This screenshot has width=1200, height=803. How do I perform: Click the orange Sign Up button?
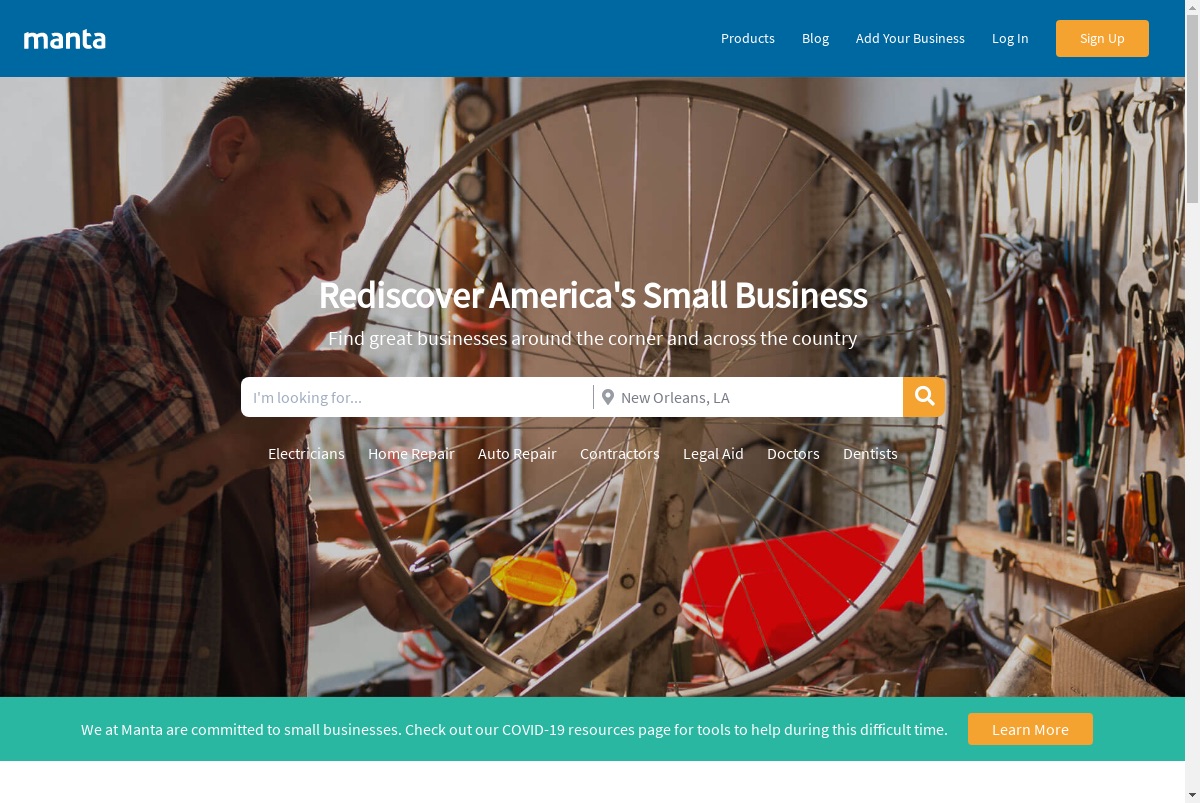1102,38
